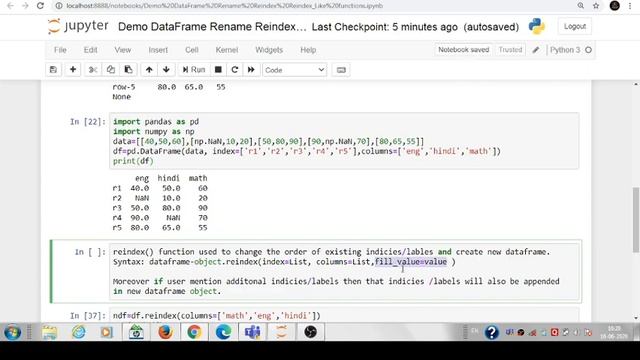The image size is (640, 360).
Task: Click the In [37] ndf=df.reindex code cell
Action: tap(344, 316)
